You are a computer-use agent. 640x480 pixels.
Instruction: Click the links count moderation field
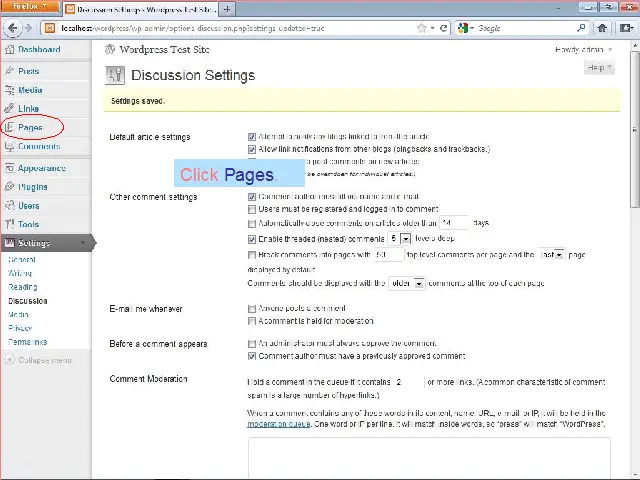pyautogui.click(x=409, y=382)
